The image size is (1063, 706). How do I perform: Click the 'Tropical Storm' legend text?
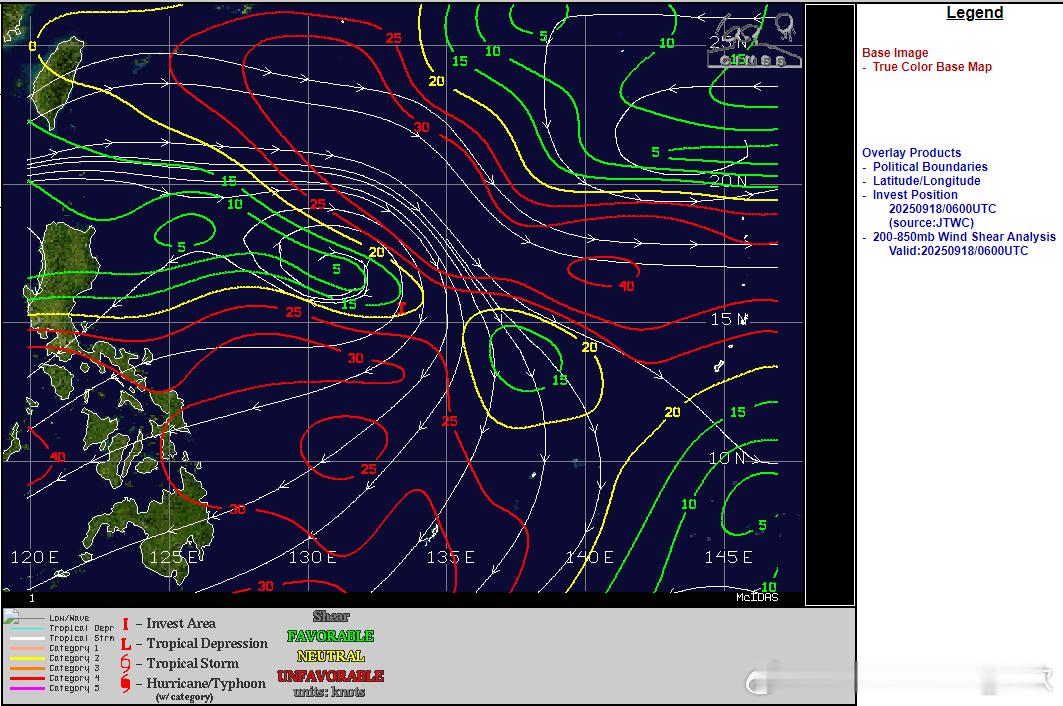193,663
